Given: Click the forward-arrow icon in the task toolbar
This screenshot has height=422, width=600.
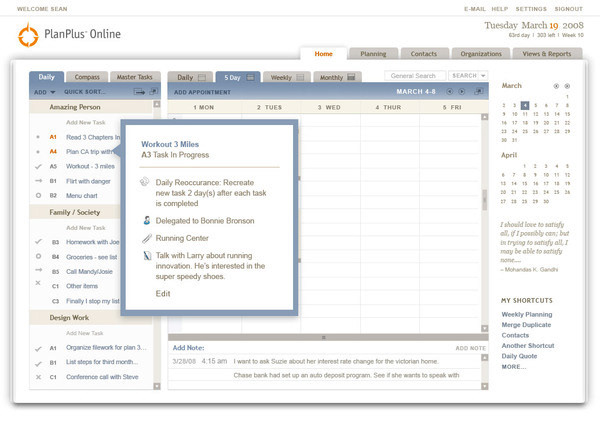Looking at the screenshot, I should coord(139,92).
